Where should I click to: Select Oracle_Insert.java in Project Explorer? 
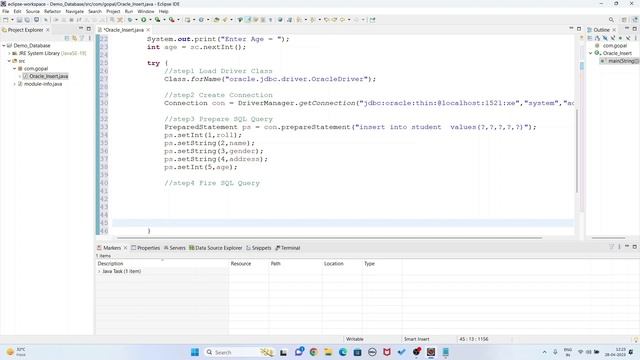tap(45, 76)
